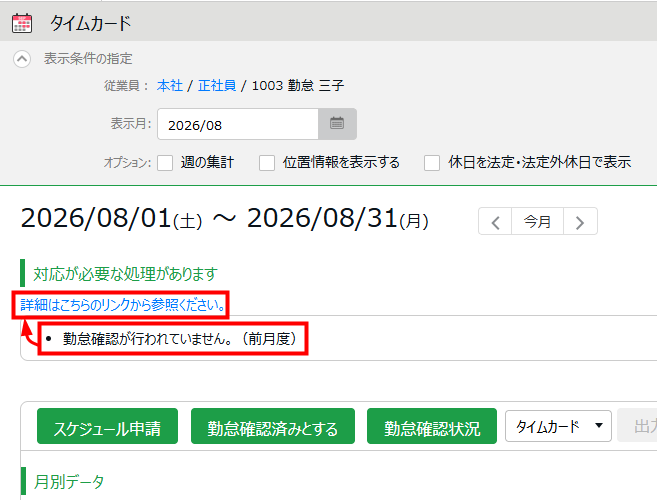Expand the タイムカード output dropdown
Viewport: 657px width, 500px height.
tap(558, 426)
